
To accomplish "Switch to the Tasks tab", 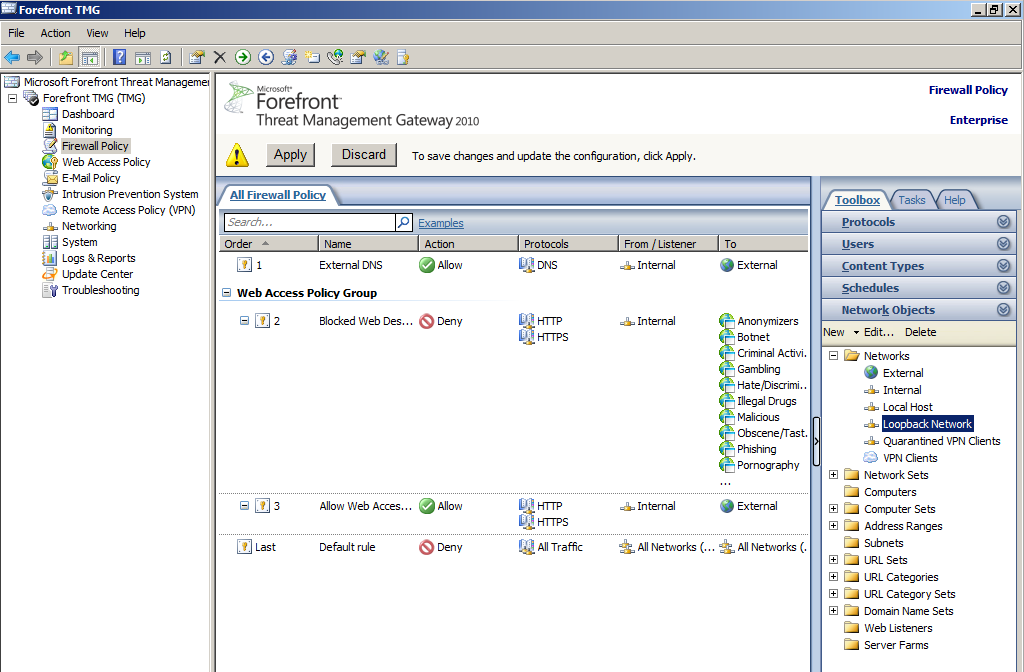I will tap(911, 200).
